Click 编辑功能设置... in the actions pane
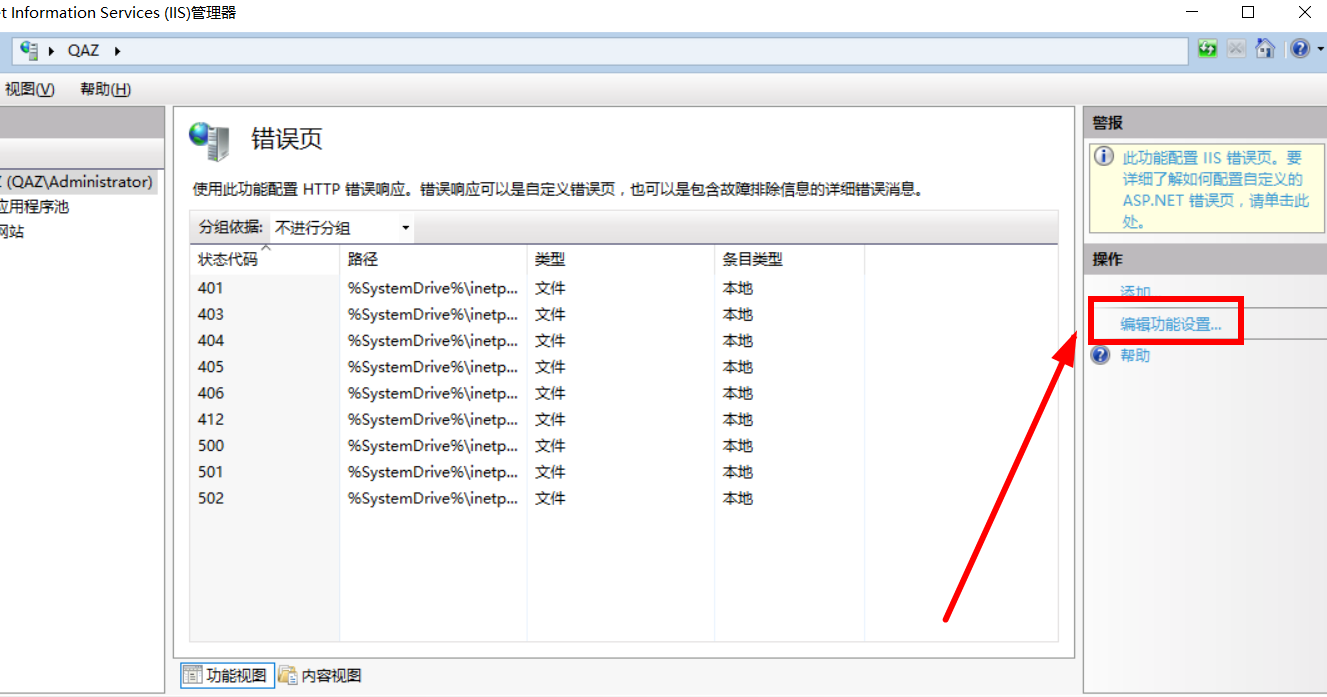This screenshot has width=1327, height=697. (x=1171, y=324)
